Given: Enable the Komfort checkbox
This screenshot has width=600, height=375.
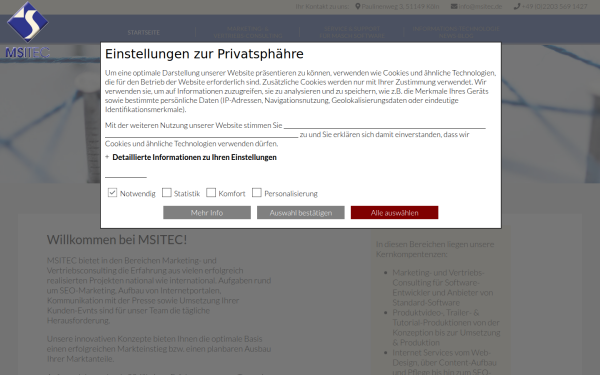Looking at the screenshot, I should pyautogui.click(x=211, y=192).
